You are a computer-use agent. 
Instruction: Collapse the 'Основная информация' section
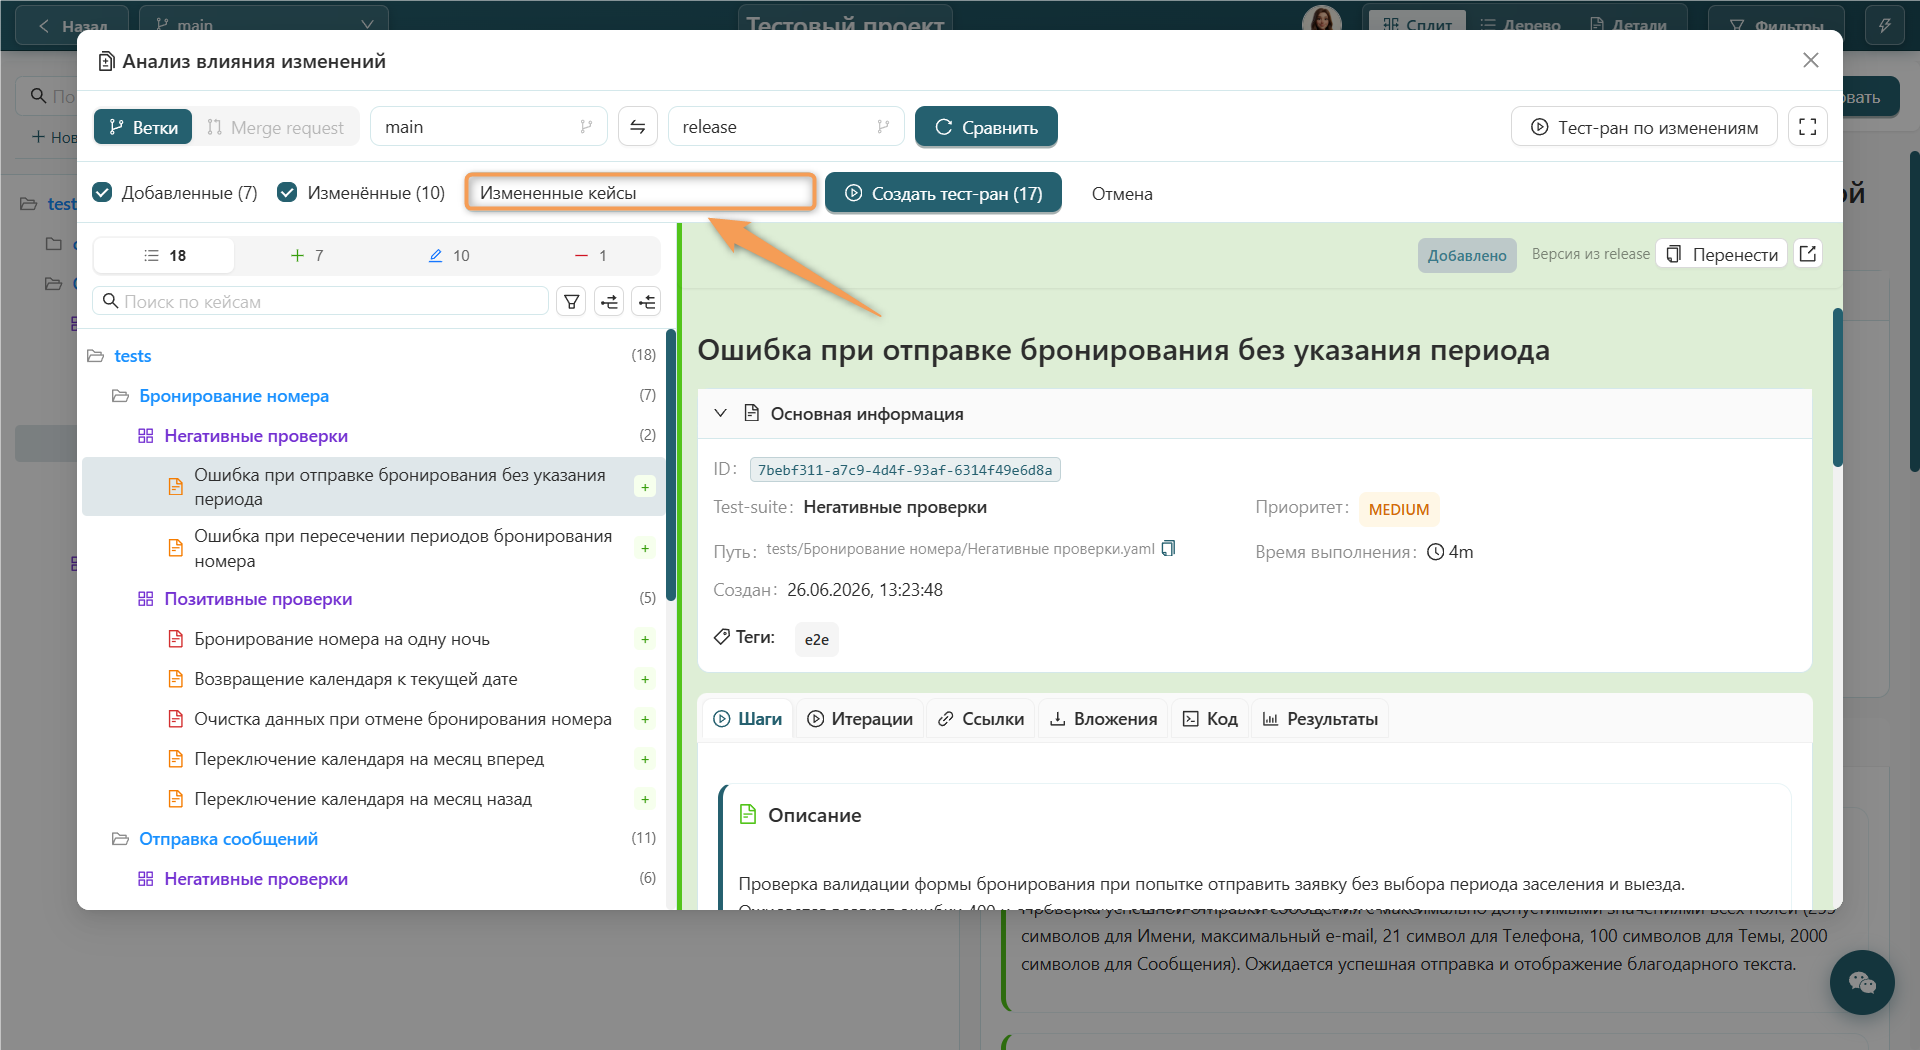pos(720,413)
